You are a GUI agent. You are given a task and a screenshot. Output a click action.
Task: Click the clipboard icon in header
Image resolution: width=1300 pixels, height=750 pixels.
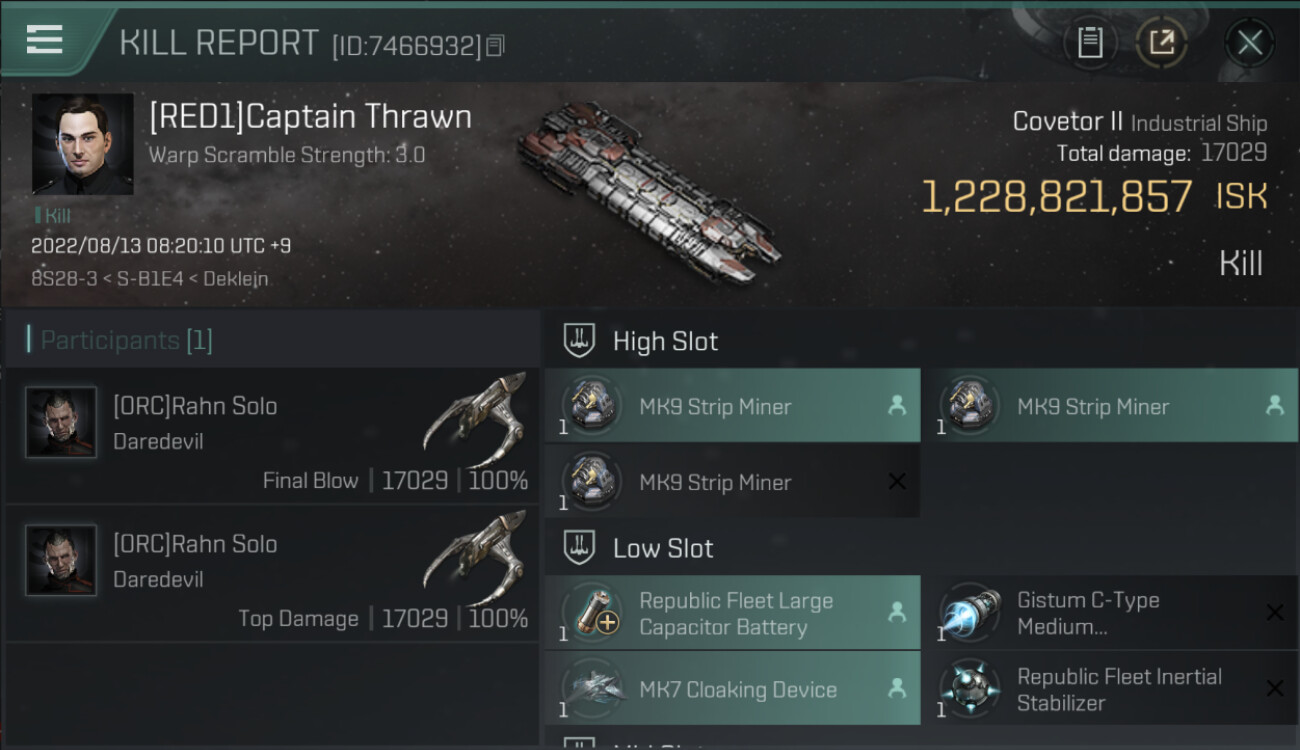pos(1089,42)
